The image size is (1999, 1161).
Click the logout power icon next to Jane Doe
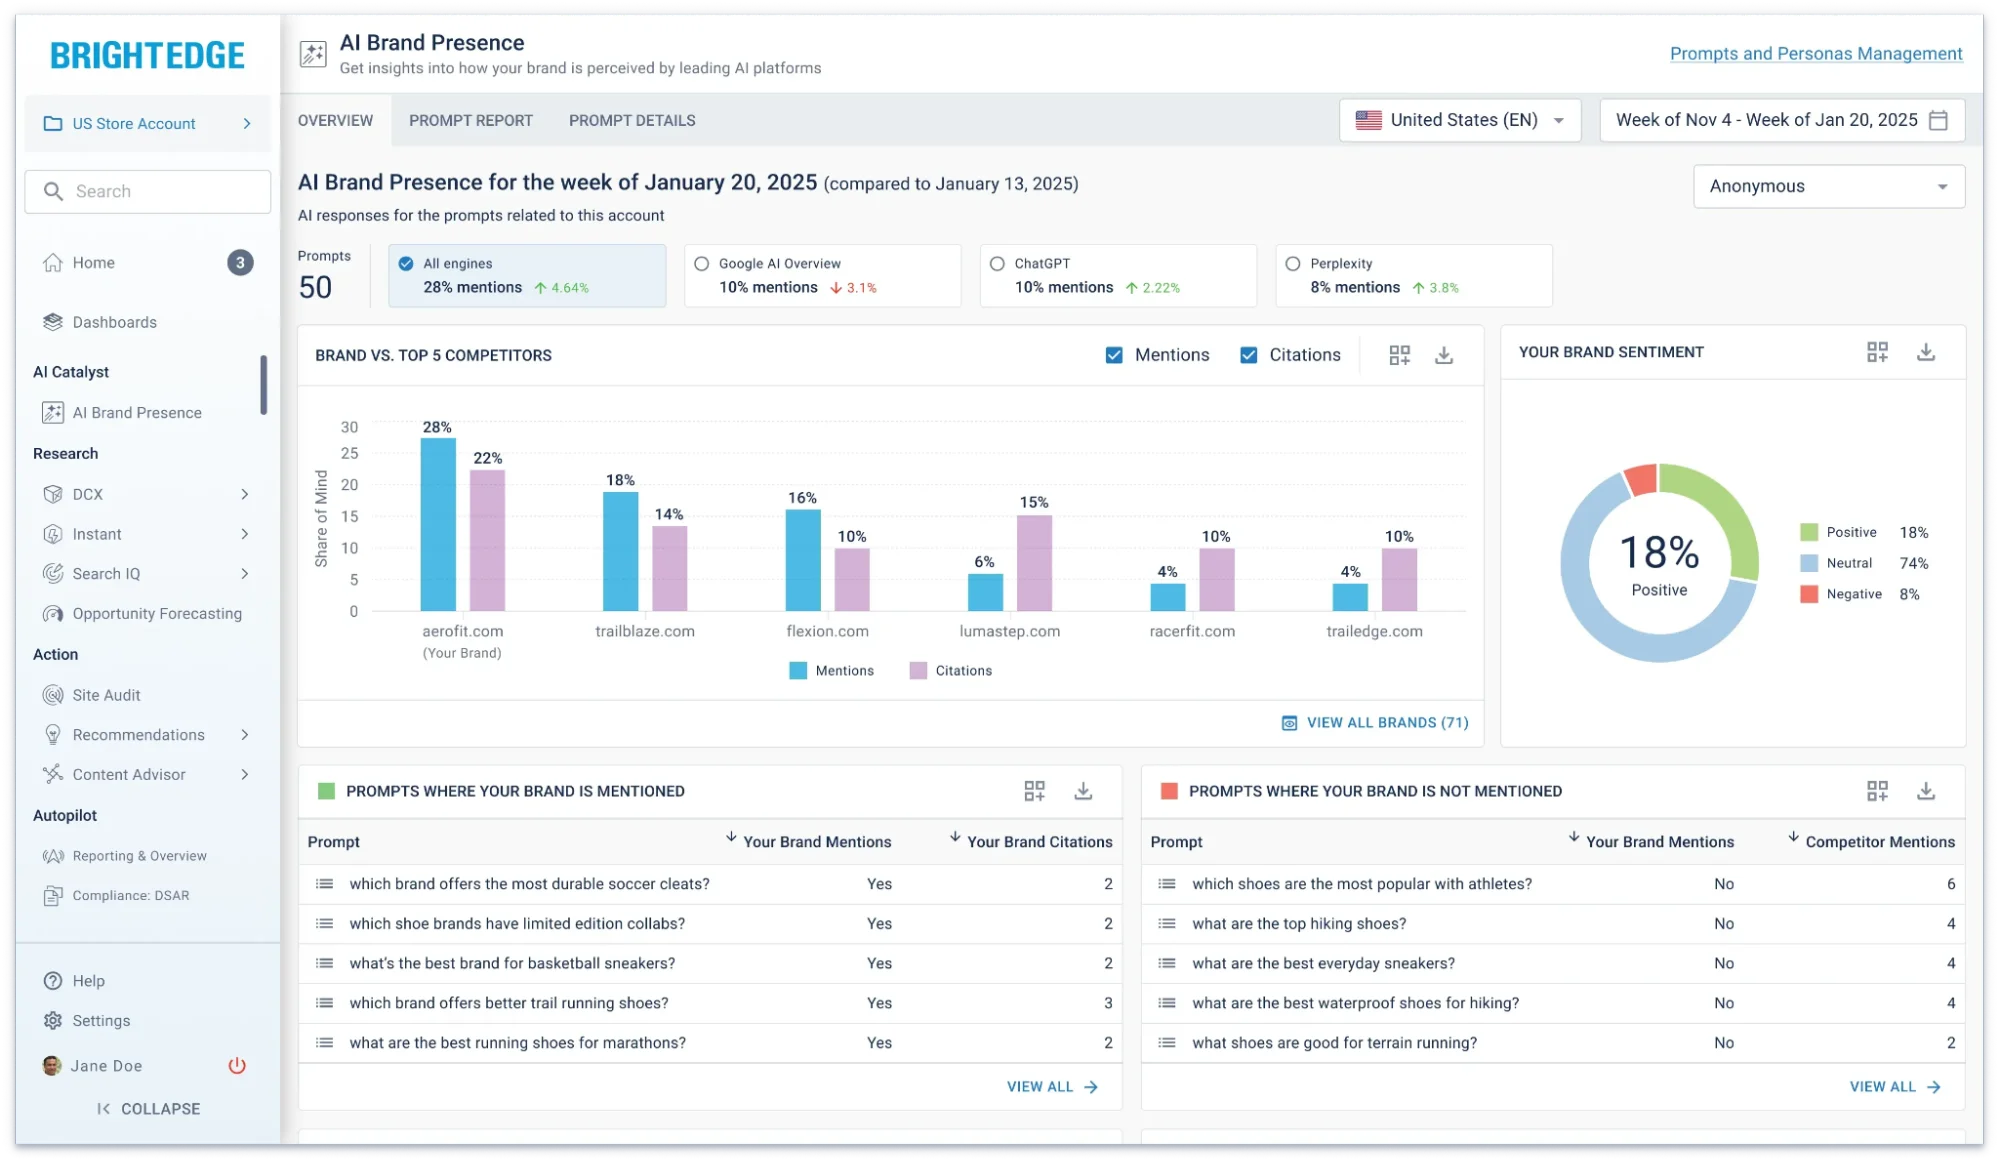coord(237,1065)
